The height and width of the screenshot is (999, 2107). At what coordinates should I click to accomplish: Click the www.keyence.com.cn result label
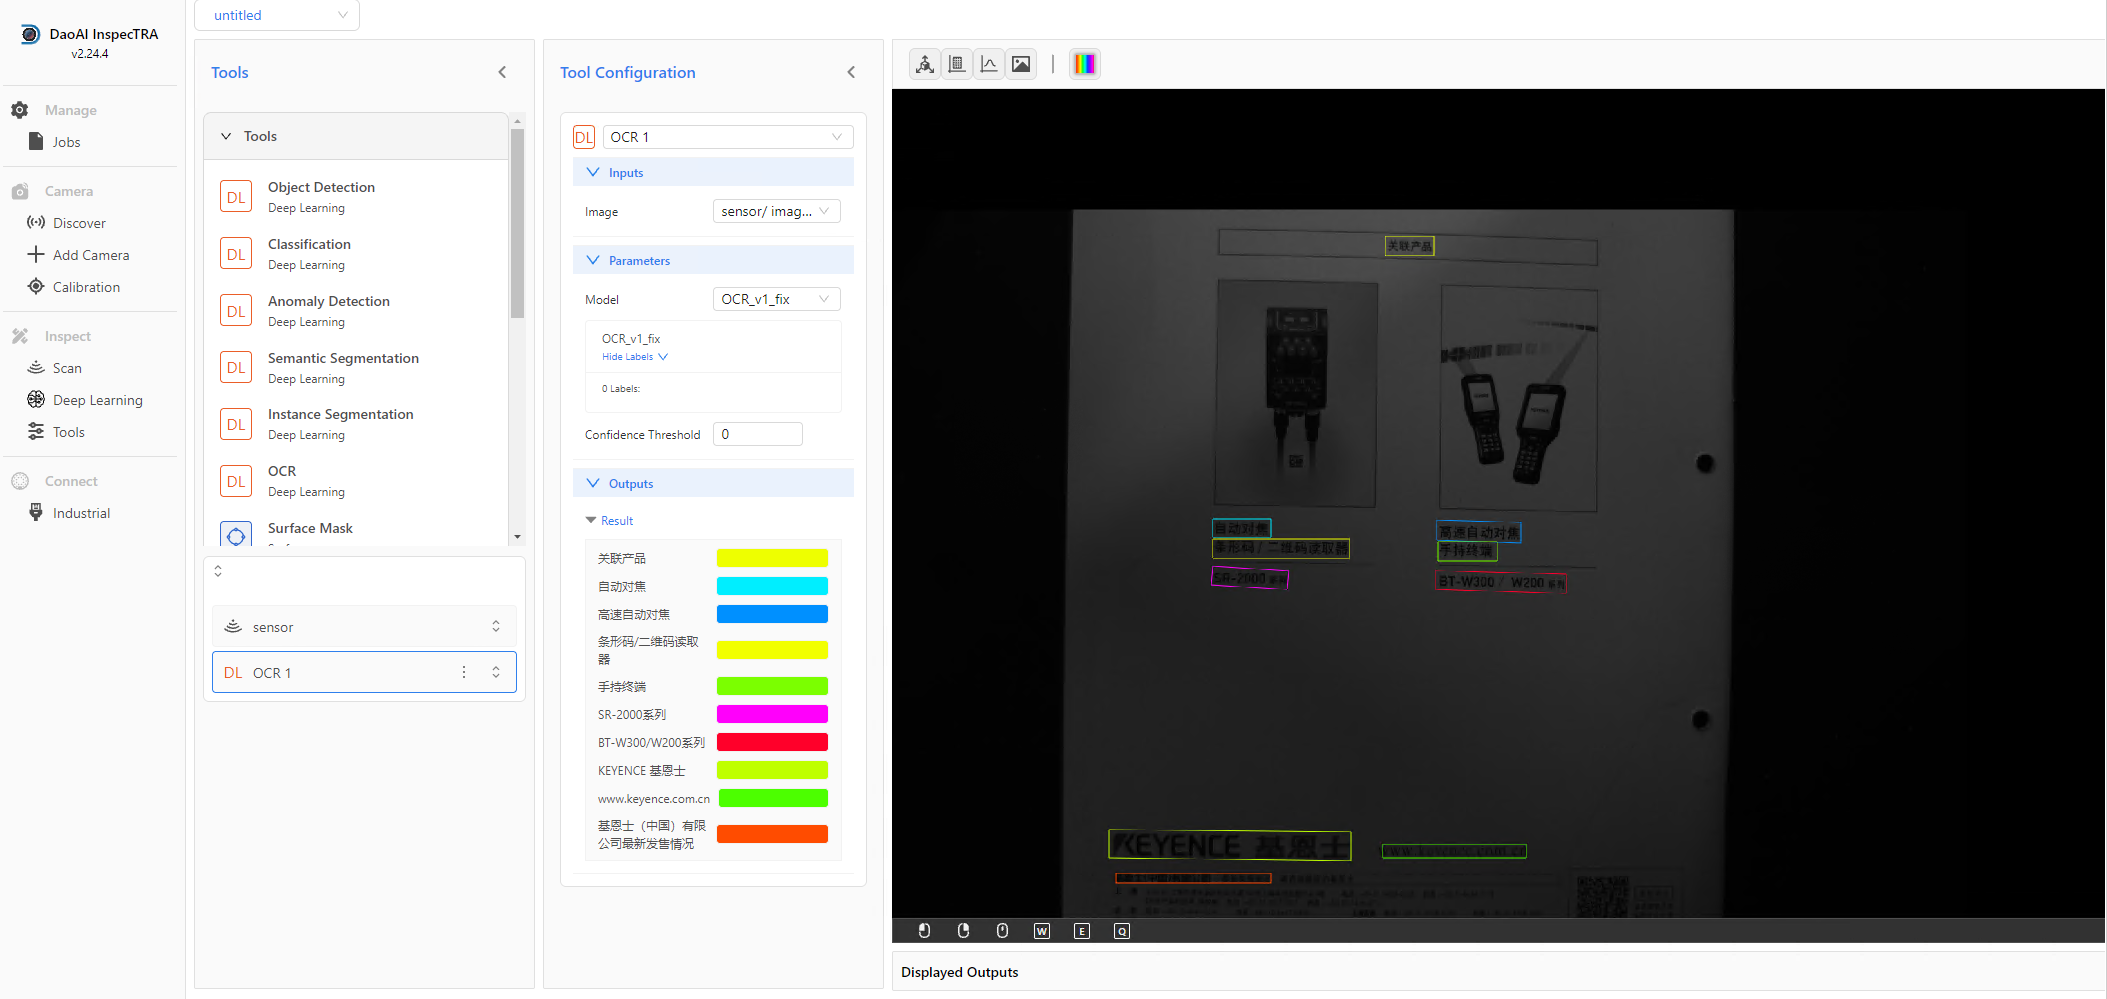tap(654, 798)
